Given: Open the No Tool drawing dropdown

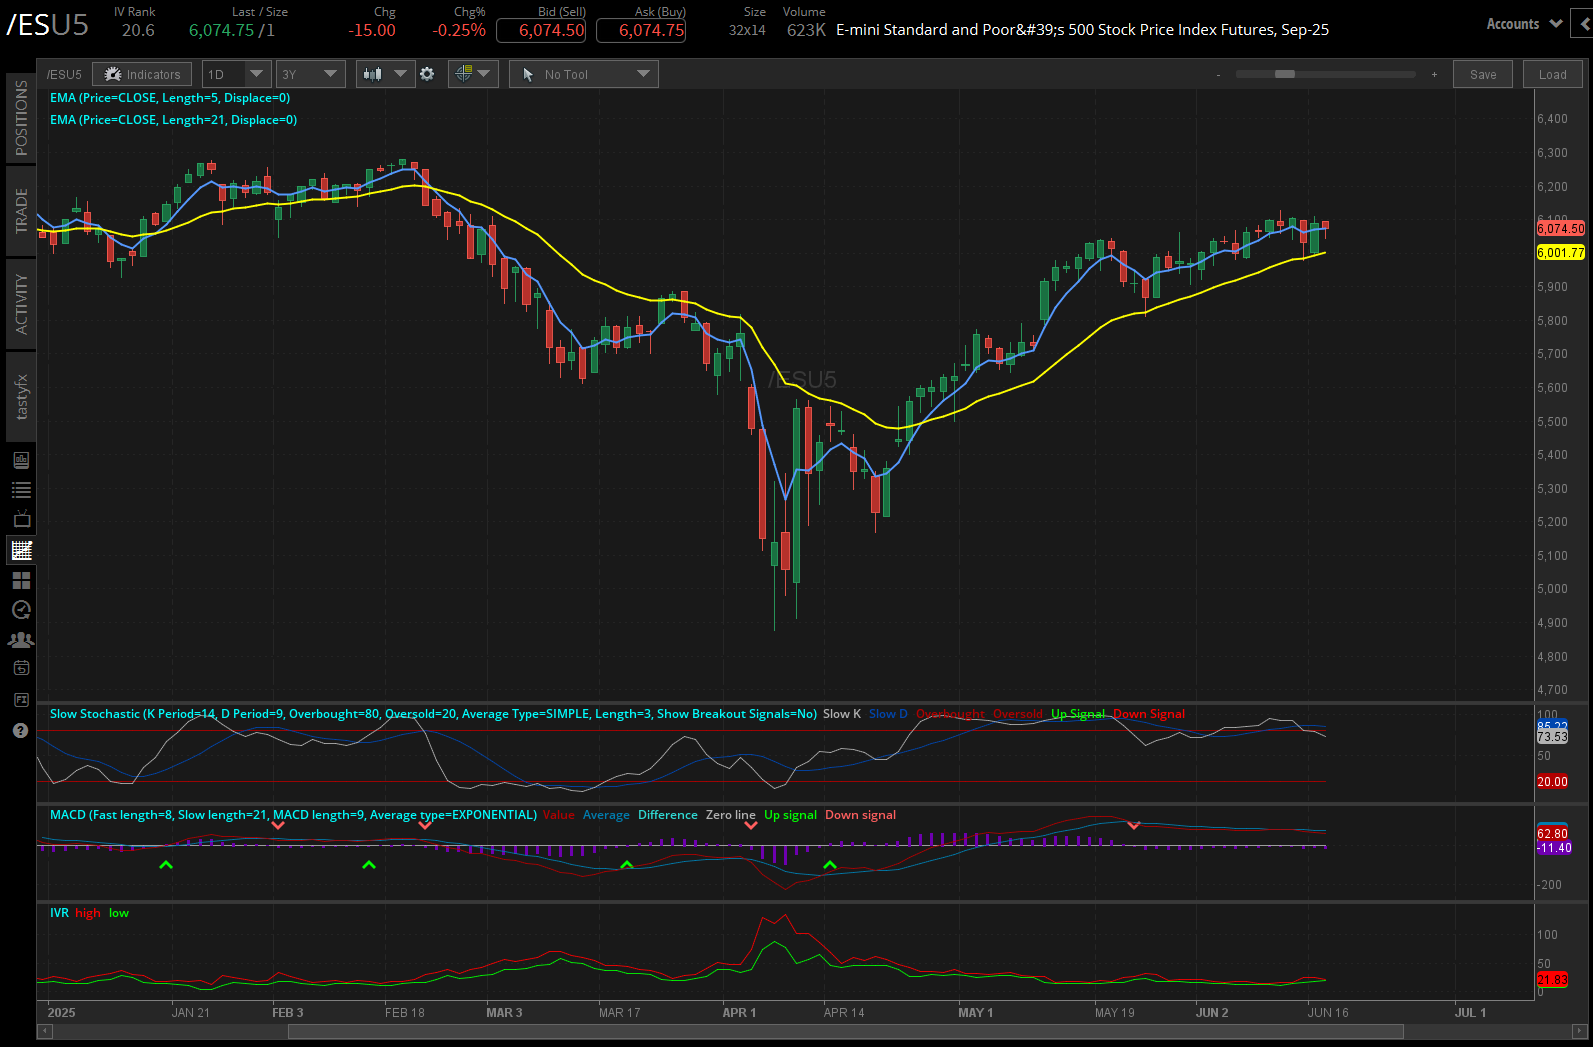Looking at the screenshot, I should tap(584, 74).
